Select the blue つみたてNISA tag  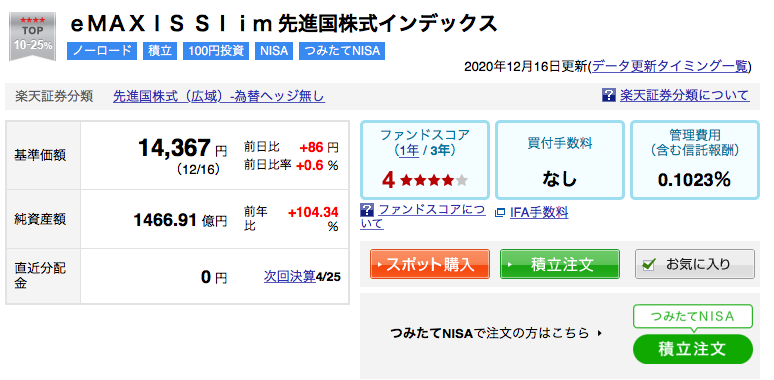pos(342,51)
